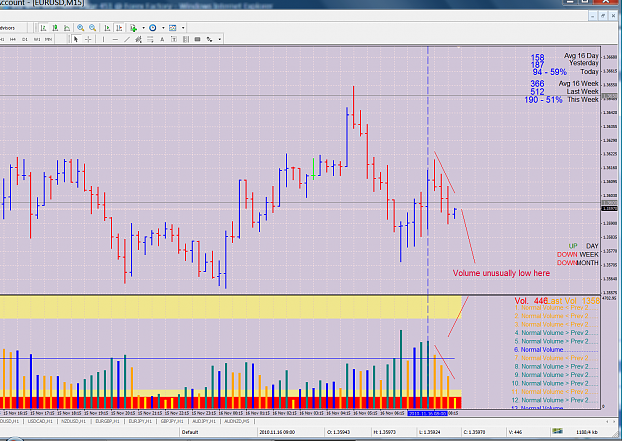Click the zoom out magnifier icon

click(92, 28)
